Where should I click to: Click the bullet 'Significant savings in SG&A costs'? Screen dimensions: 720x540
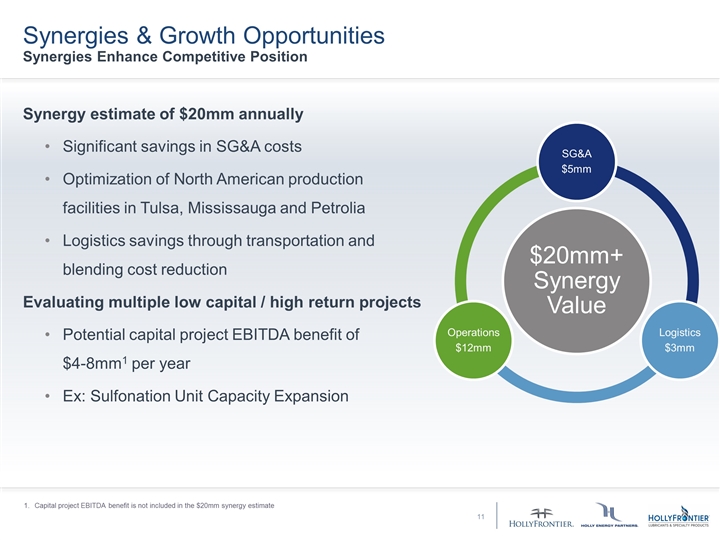point(182,146)
